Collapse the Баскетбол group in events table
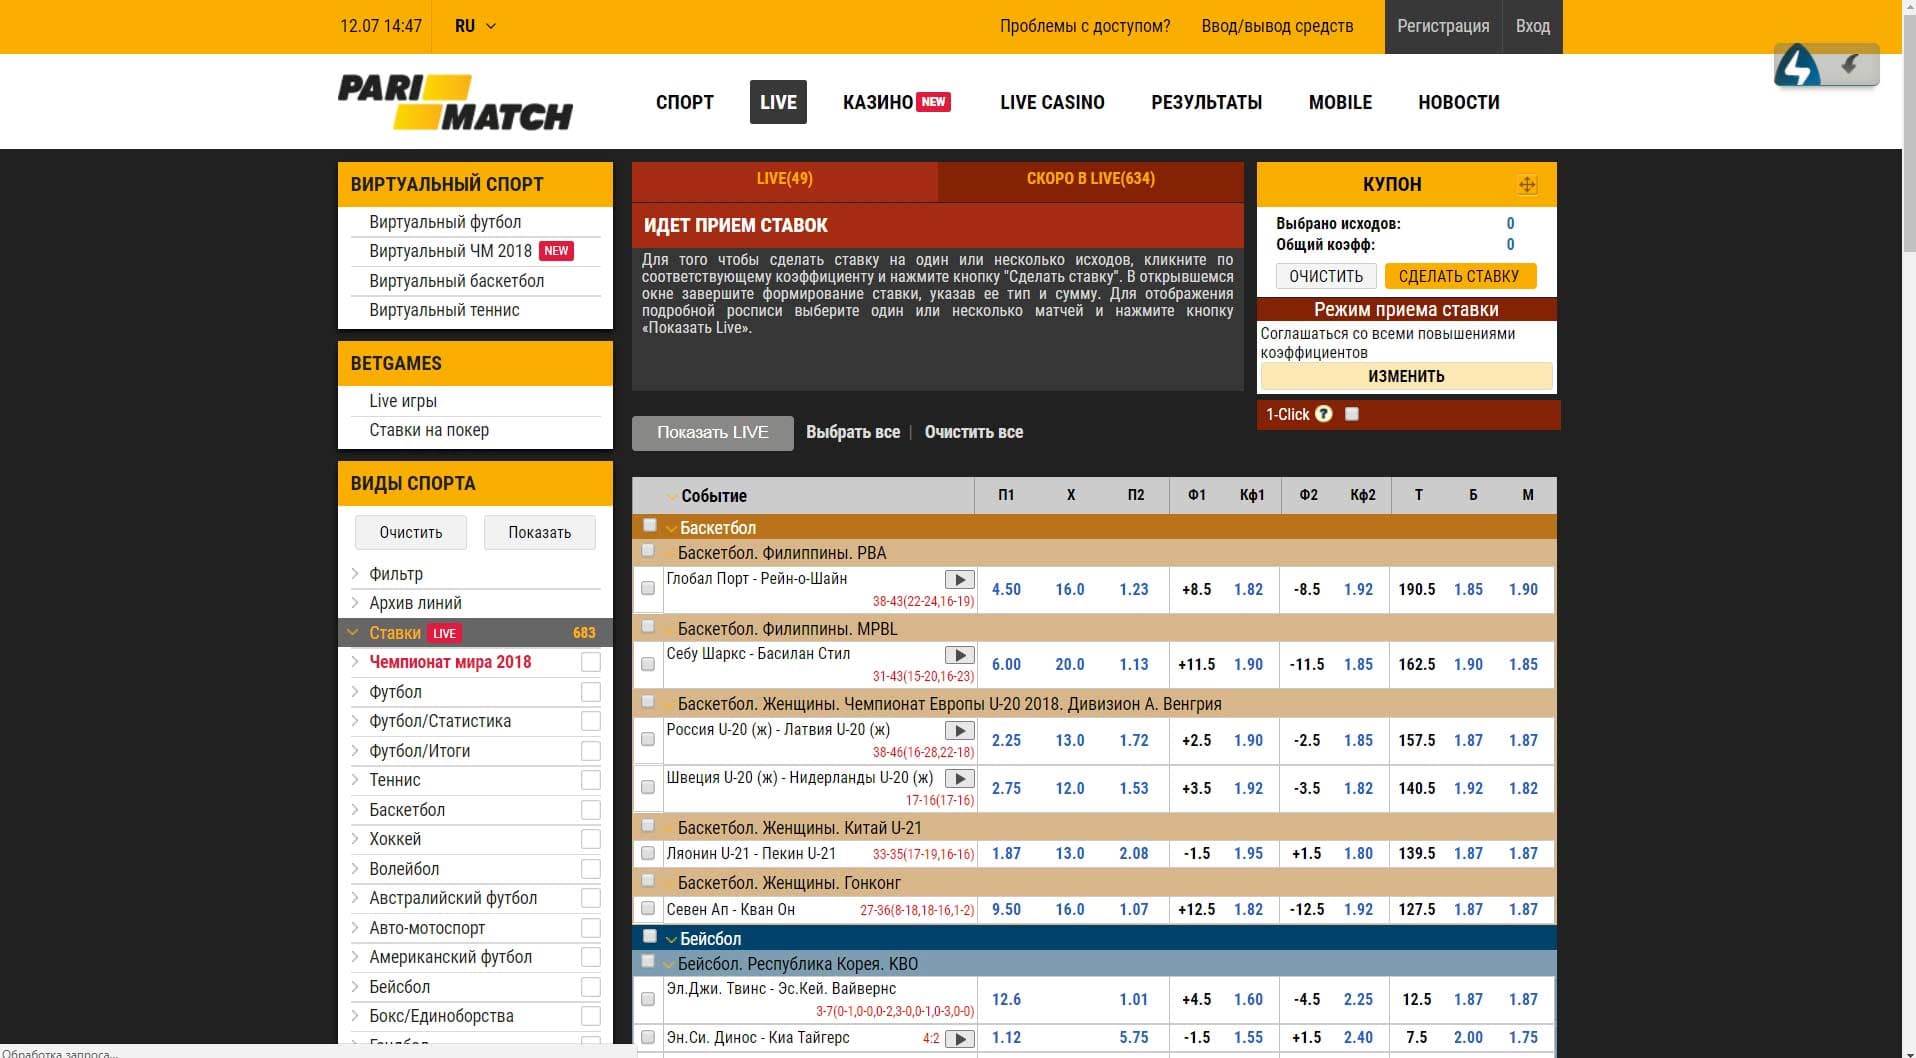This screenshot has width=1916, height=1058. (672, 528)
